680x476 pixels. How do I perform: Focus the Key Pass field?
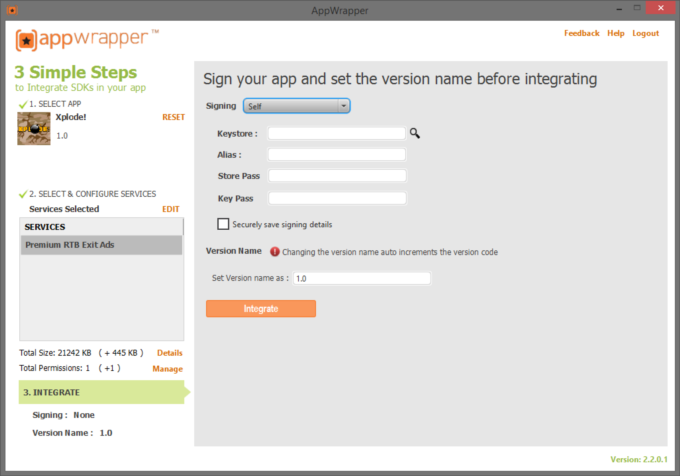337,198
